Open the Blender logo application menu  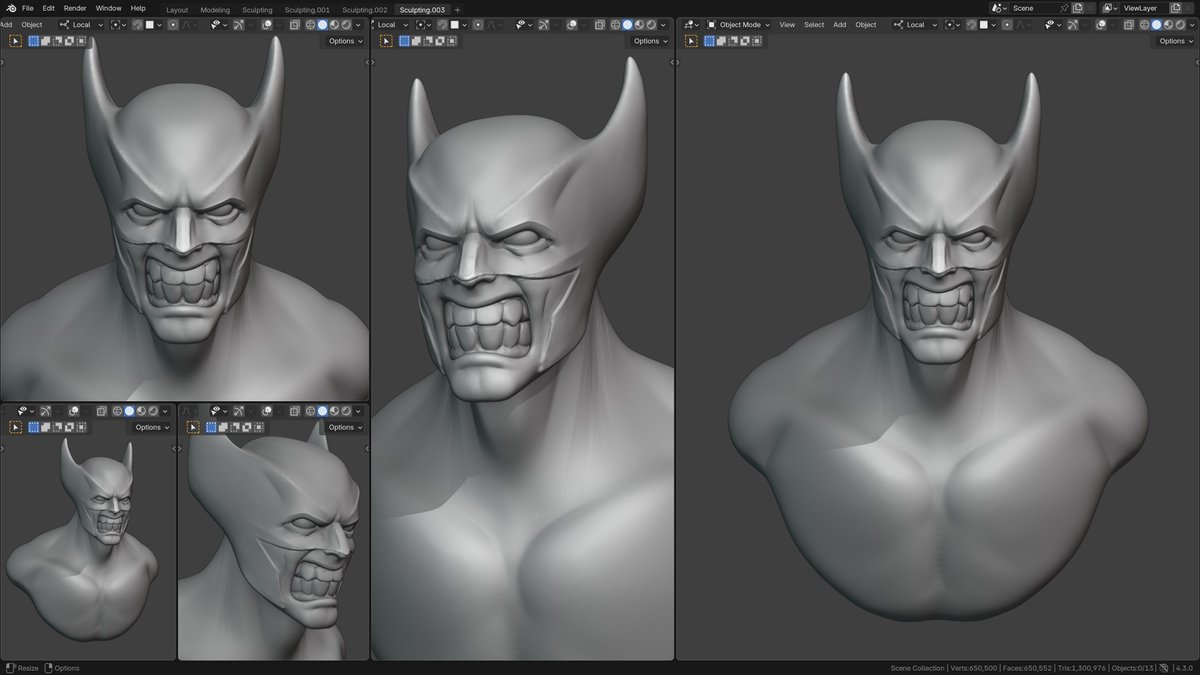[12, 8]
